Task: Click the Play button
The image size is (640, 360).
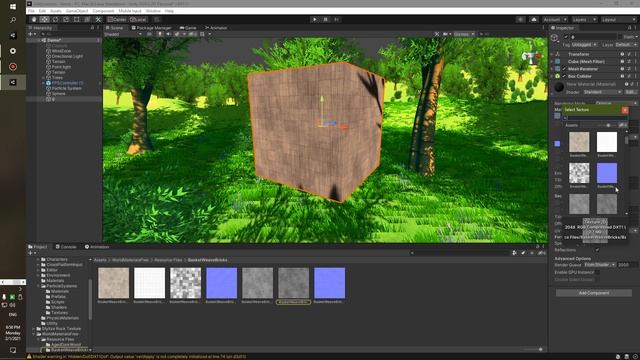Action: [x=314, y=20]
